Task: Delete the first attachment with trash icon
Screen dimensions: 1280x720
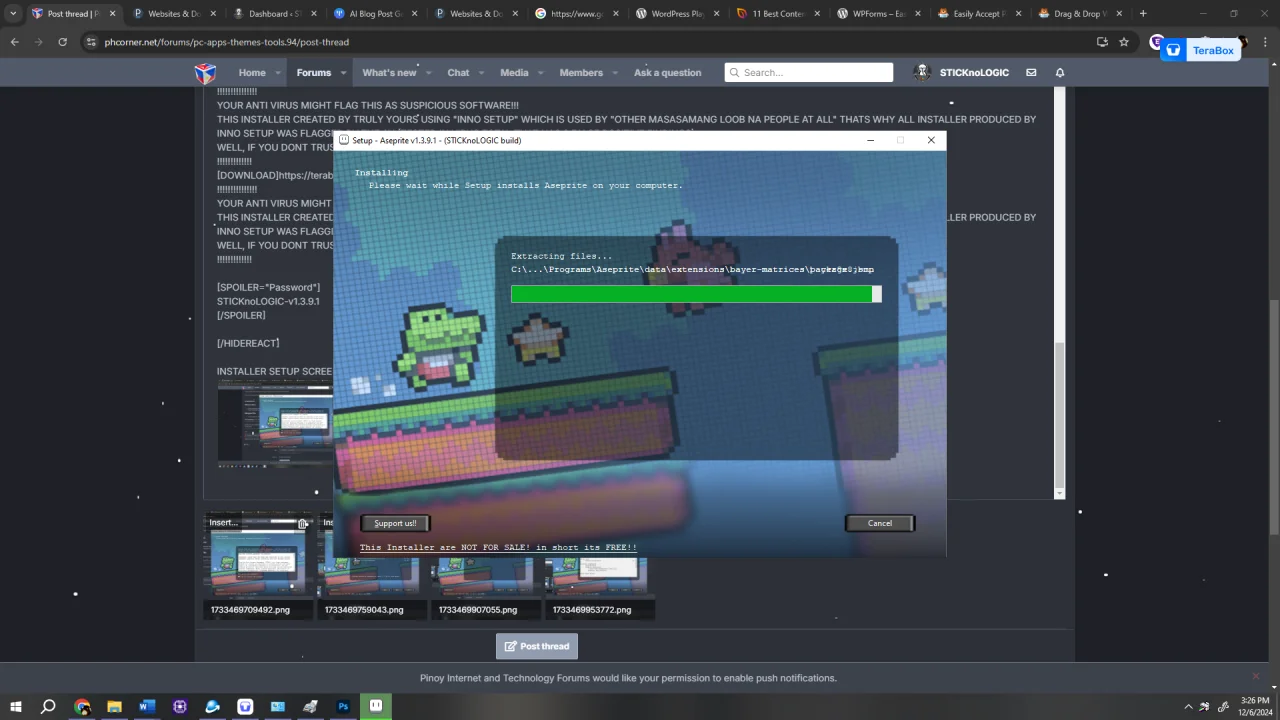Action: [302, 523]
